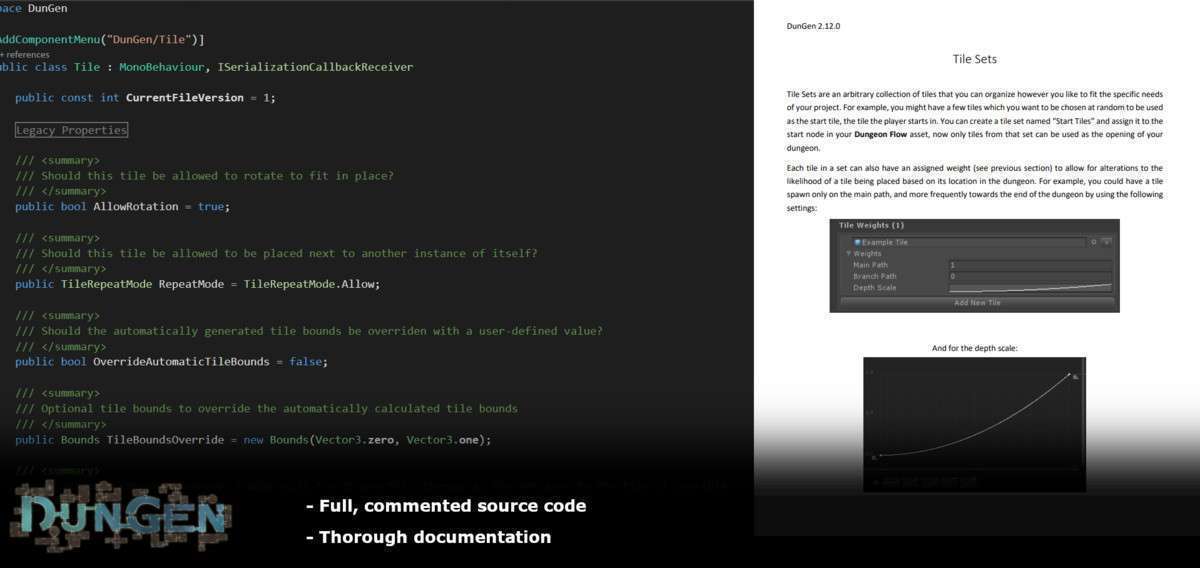
Task: Click the "DunGen 2.12.0" page header text
Action: pos(813,26)
